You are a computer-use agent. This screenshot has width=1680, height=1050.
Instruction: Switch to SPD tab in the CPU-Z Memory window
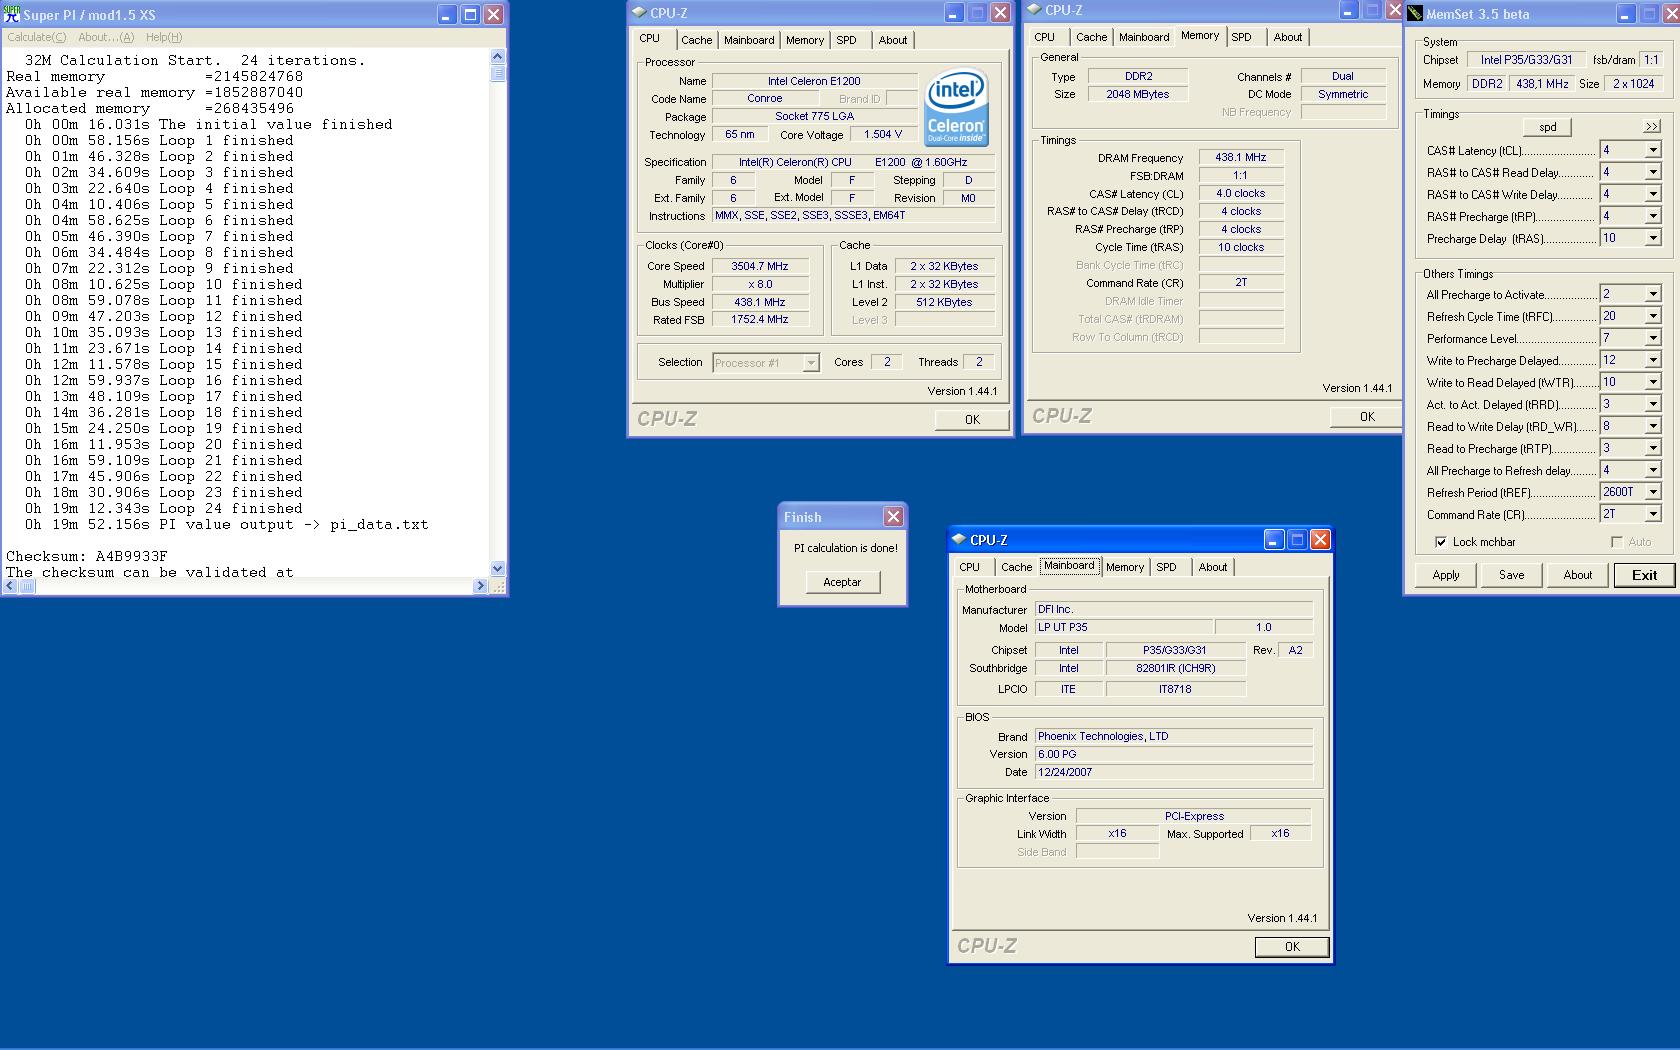(x=1241, y=37)
